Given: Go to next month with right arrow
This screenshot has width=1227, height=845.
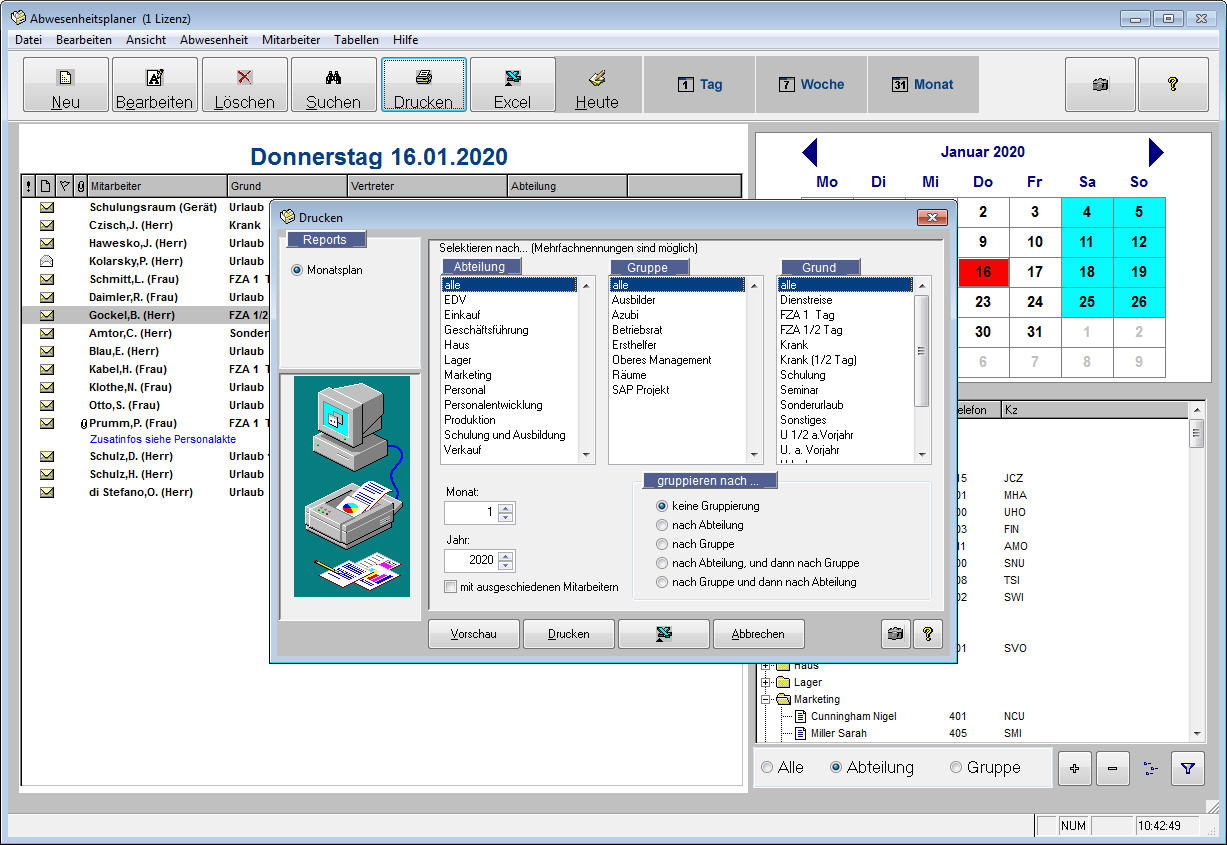Looking at the screenshot, I should click(1156, 152).
